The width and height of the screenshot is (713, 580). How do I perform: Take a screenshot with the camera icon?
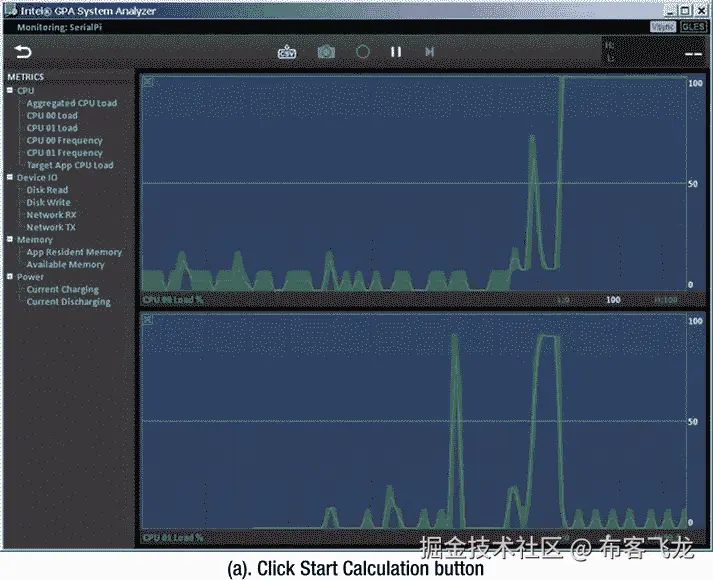click(x=326, y=52)
